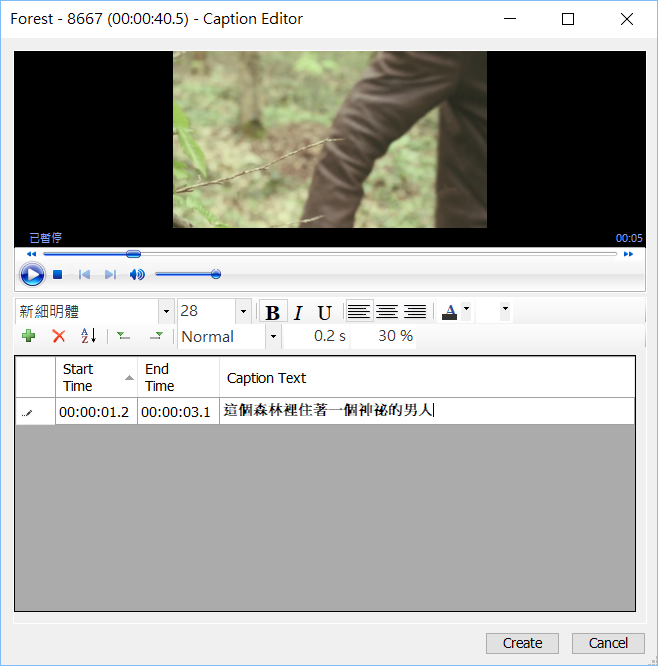Click the End Time column header
Screen dimensions: 658x666
pyautogui.click(x=178, y=377)
